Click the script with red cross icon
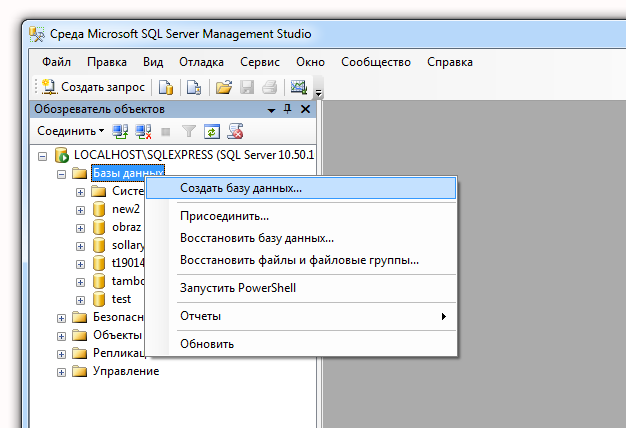 tap(236, 131)
